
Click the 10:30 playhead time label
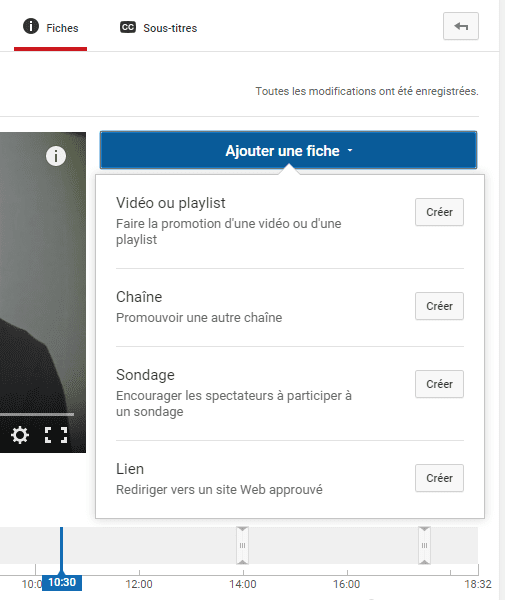click(62, 582)
